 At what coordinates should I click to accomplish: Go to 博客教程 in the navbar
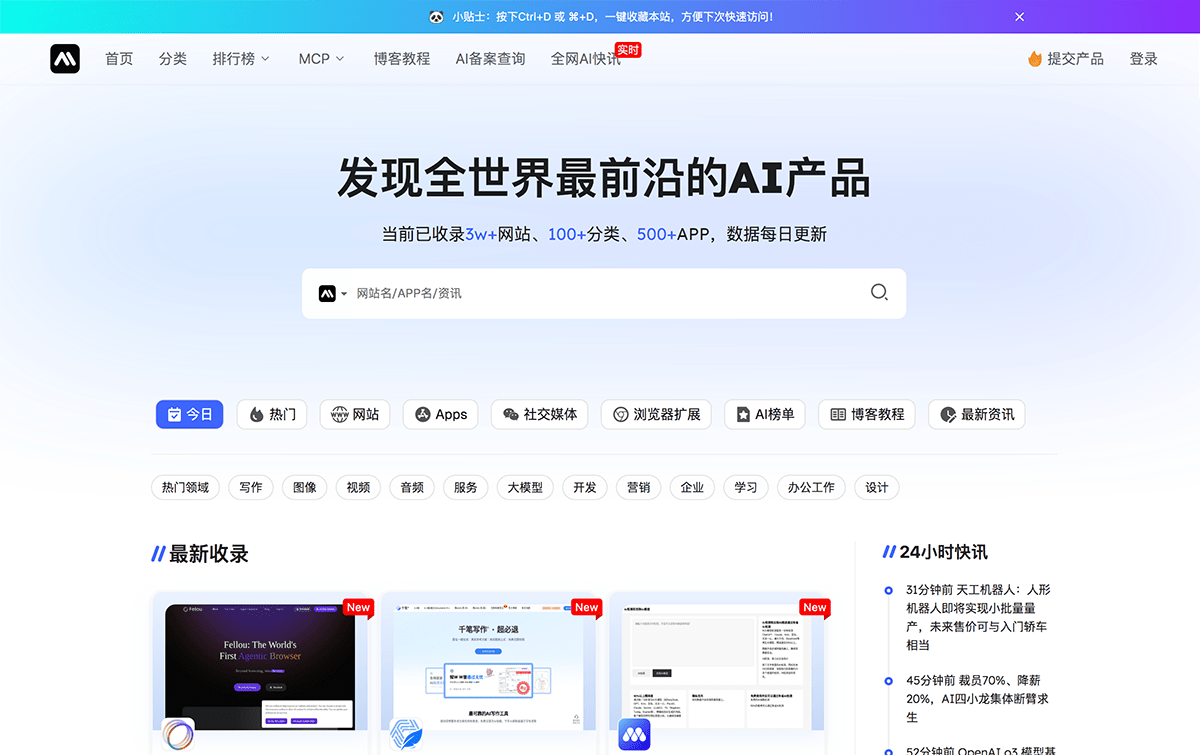pyautogui.click(x=401, y=59)
